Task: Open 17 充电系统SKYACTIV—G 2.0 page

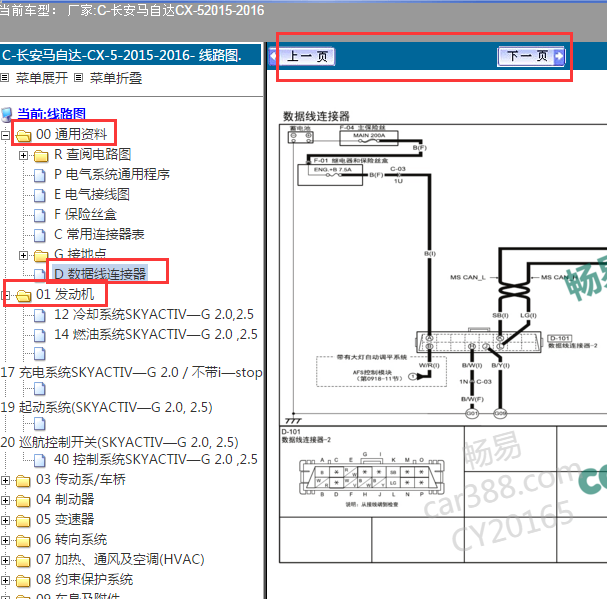Action: click(x=131, y=372)
